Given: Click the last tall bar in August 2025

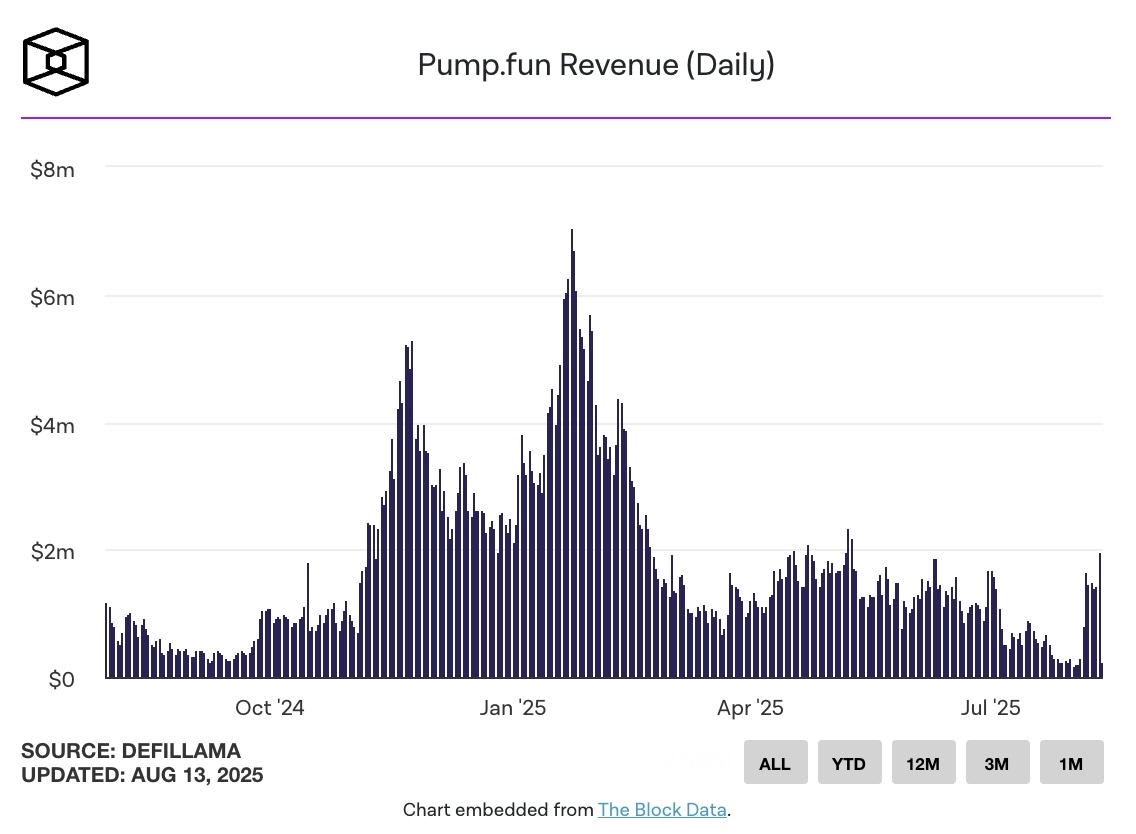Looking at the screenshot, I should 1099,615.
